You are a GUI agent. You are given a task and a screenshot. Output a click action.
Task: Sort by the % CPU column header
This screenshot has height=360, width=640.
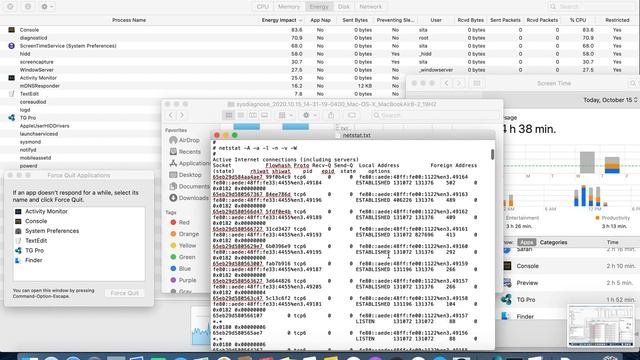pyautogui.click(x=578, y=20)
